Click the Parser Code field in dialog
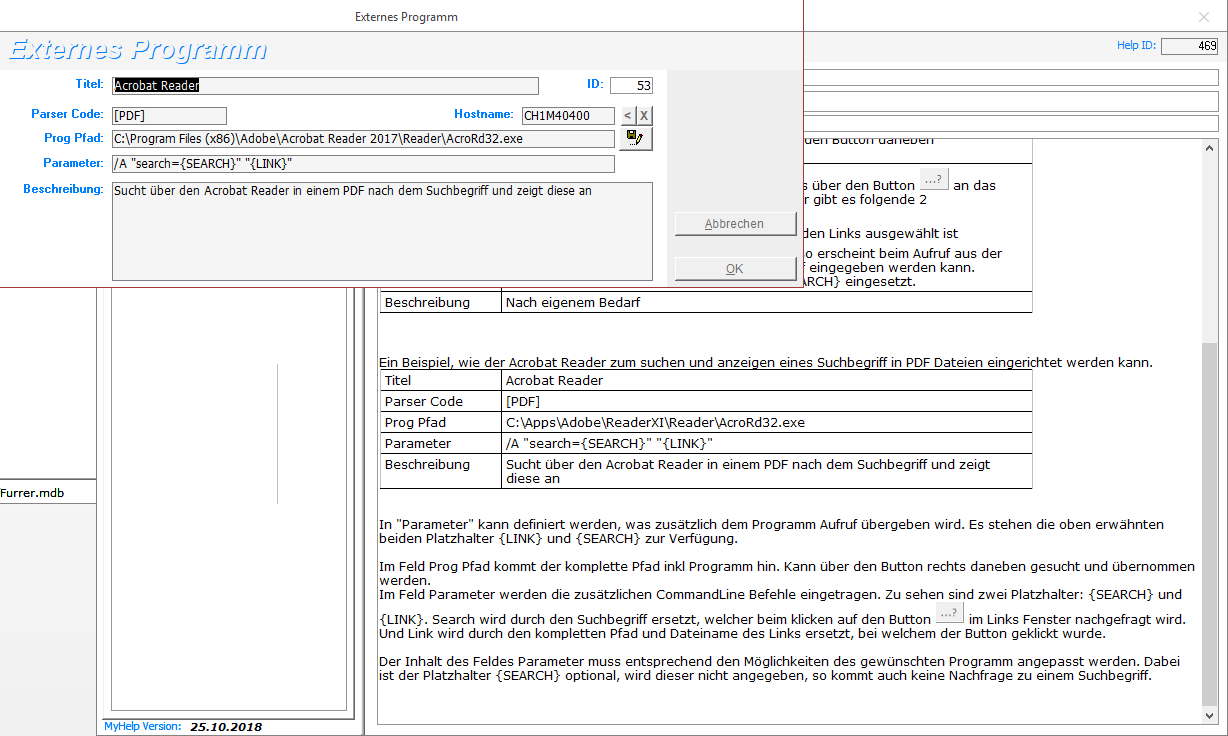1228x736 pixels. (169, 116)
